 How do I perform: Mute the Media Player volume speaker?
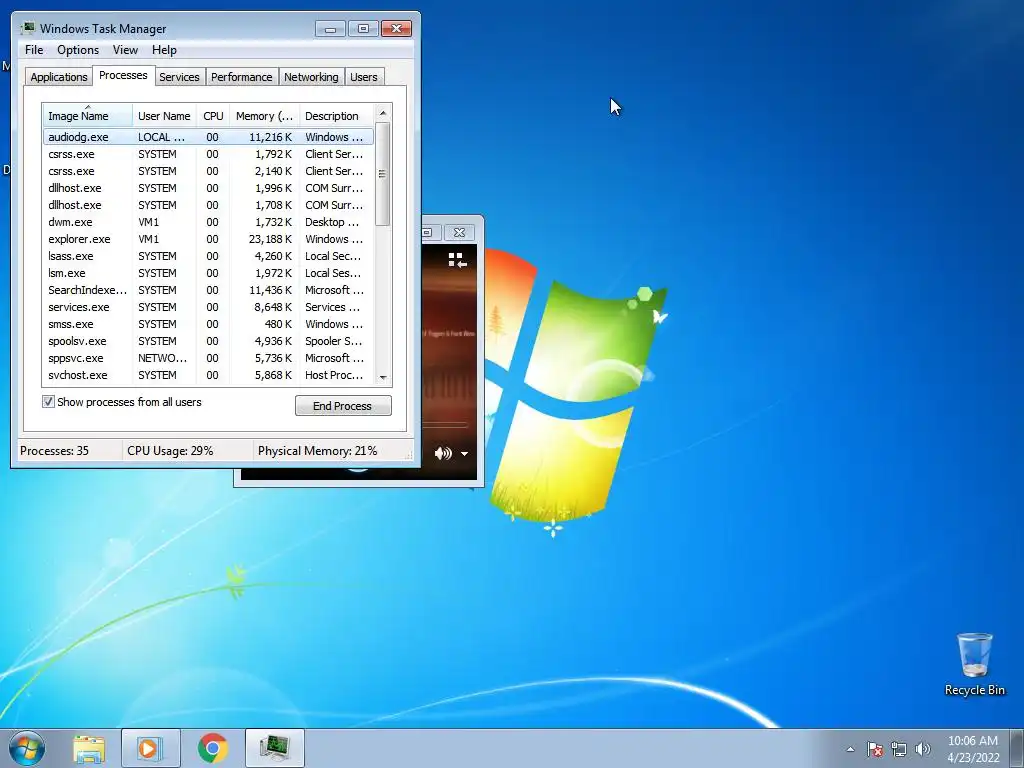[x=443, y=453]
